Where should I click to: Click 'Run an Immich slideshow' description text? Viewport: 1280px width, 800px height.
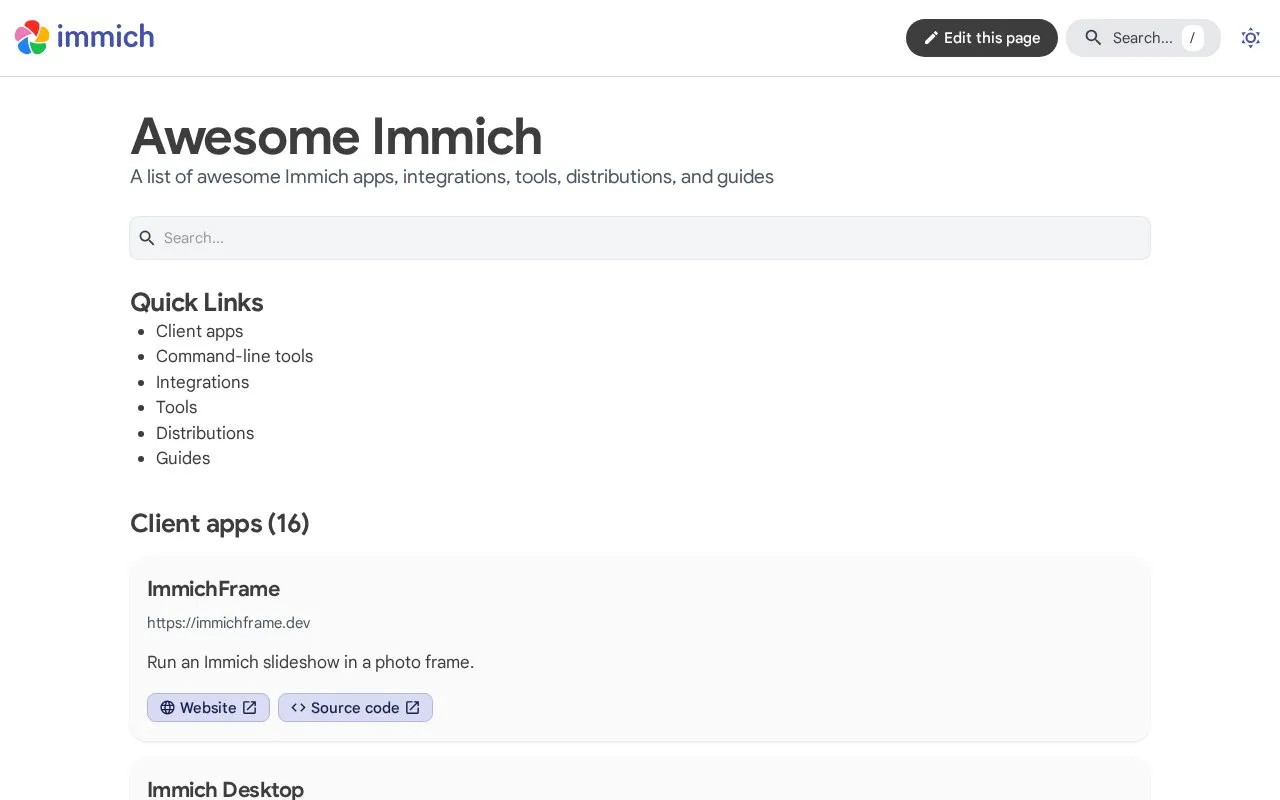tap(310, 662)
